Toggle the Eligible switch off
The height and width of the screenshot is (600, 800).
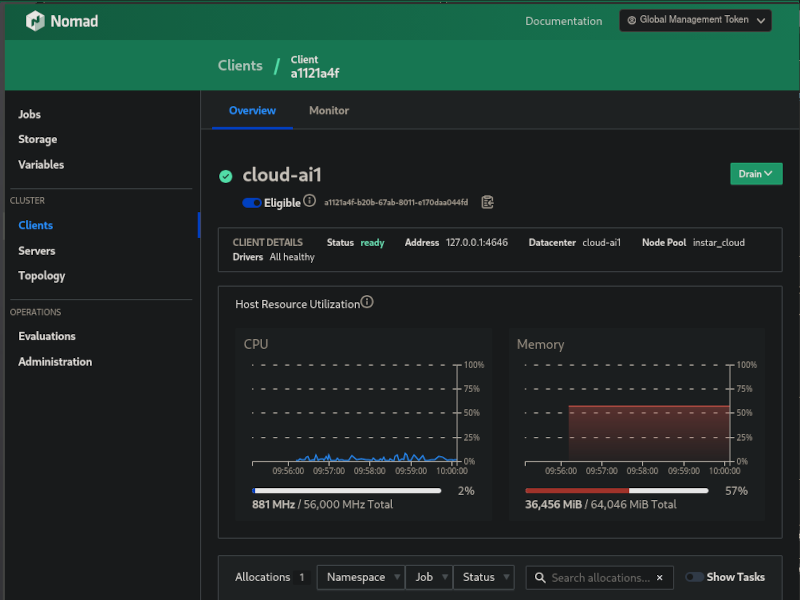point(252,203)
